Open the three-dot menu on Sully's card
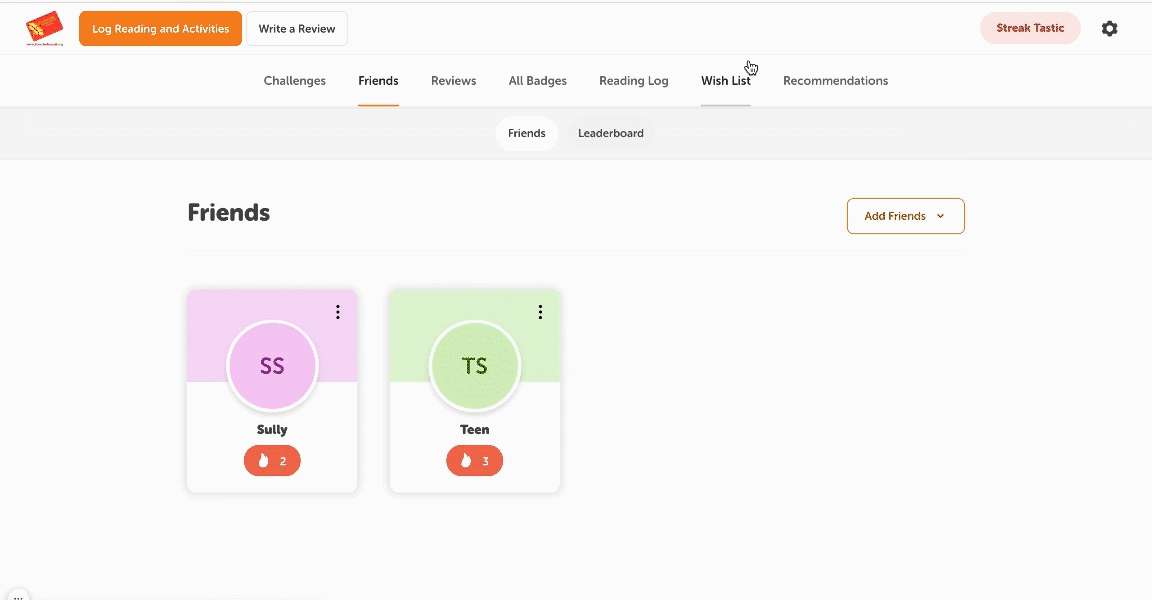 click(x=338, y=312)
